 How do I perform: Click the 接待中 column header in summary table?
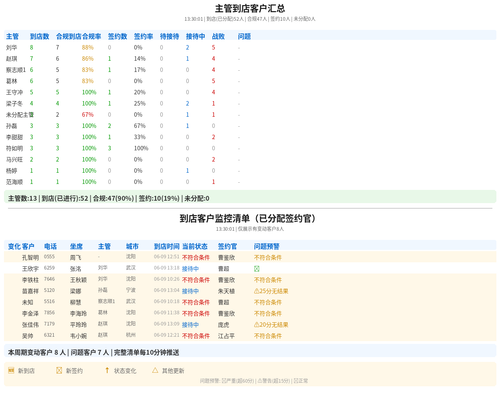tap(195, 36)
